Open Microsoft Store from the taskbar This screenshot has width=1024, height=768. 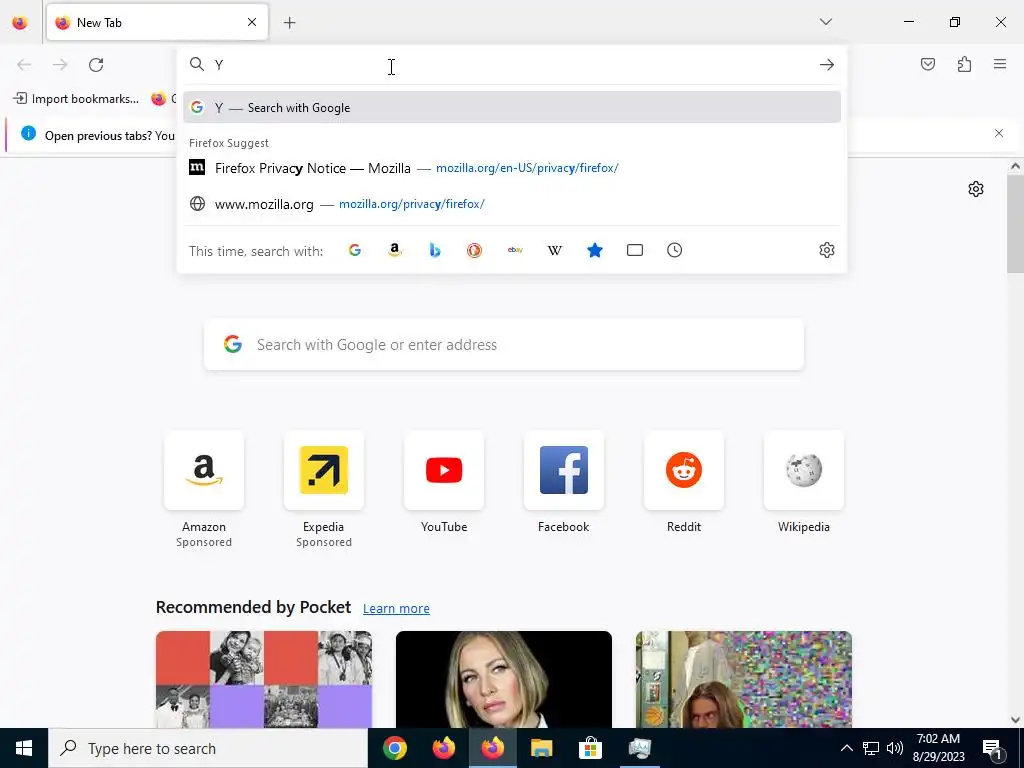coord(590,748)
